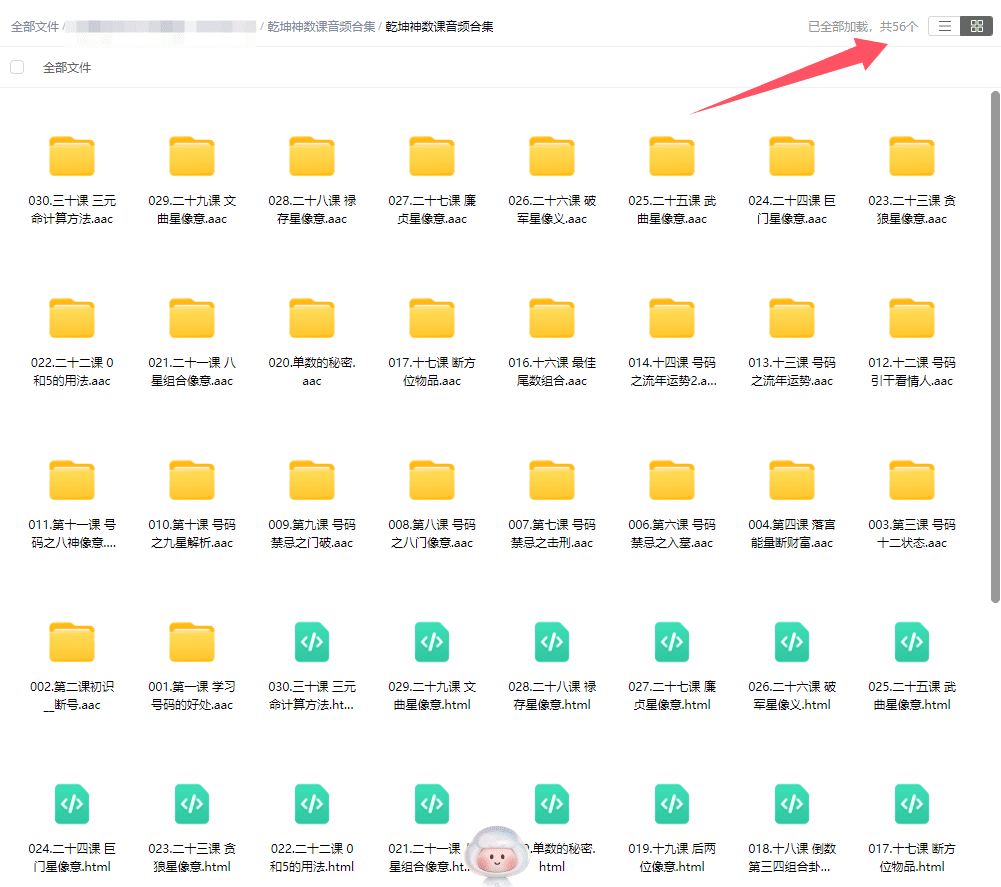Go to 全部文件 breadcrumb root

coord(34,27)
